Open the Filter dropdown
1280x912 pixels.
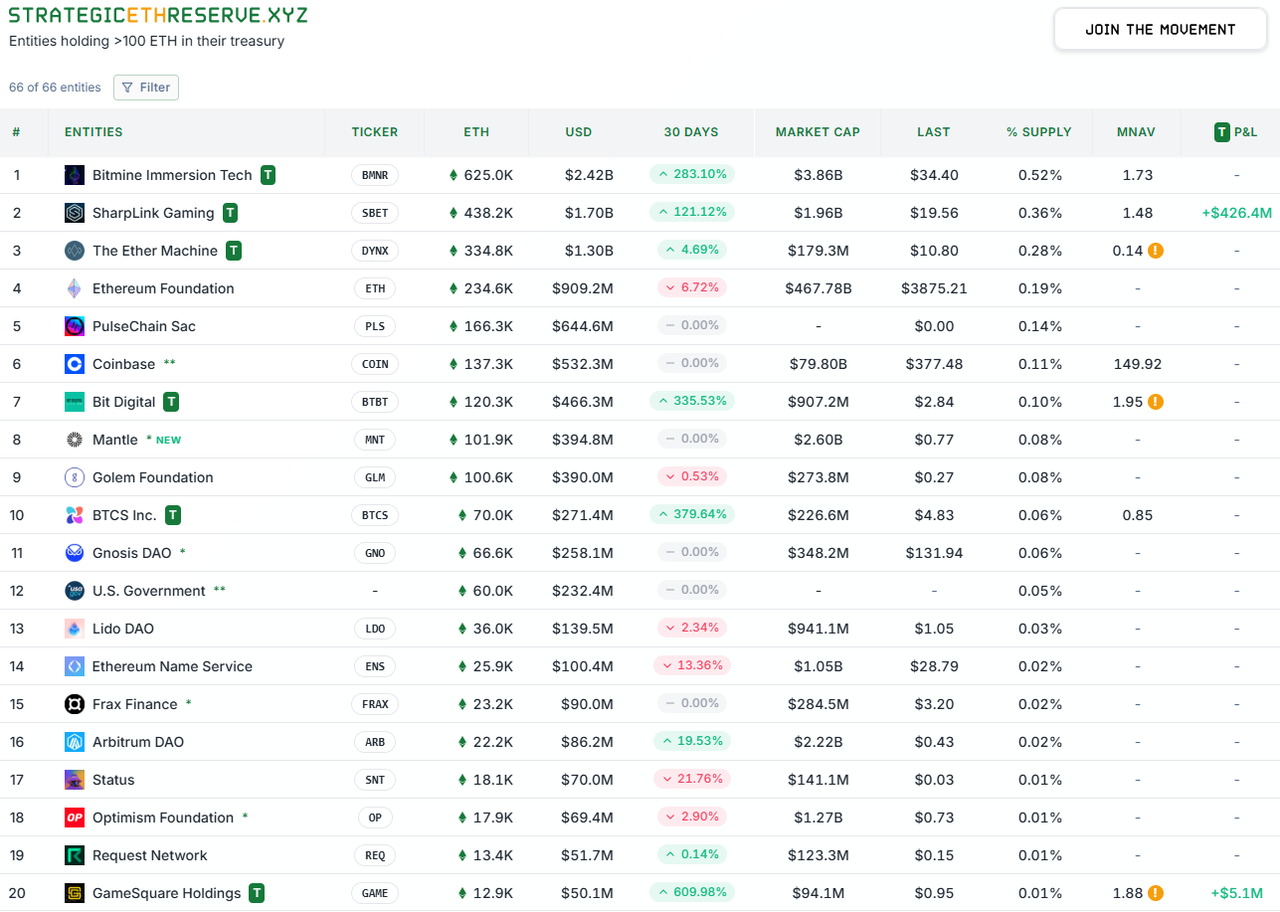(x=146, y=87)
